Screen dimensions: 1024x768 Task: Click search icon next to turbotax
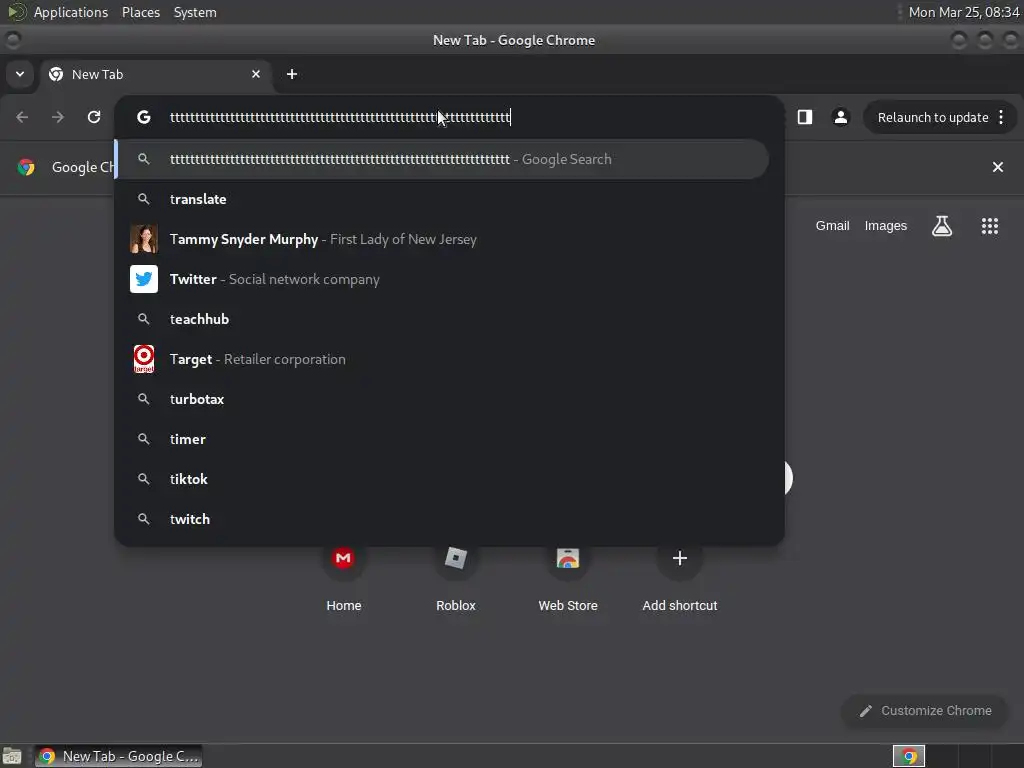coord(144,399)
